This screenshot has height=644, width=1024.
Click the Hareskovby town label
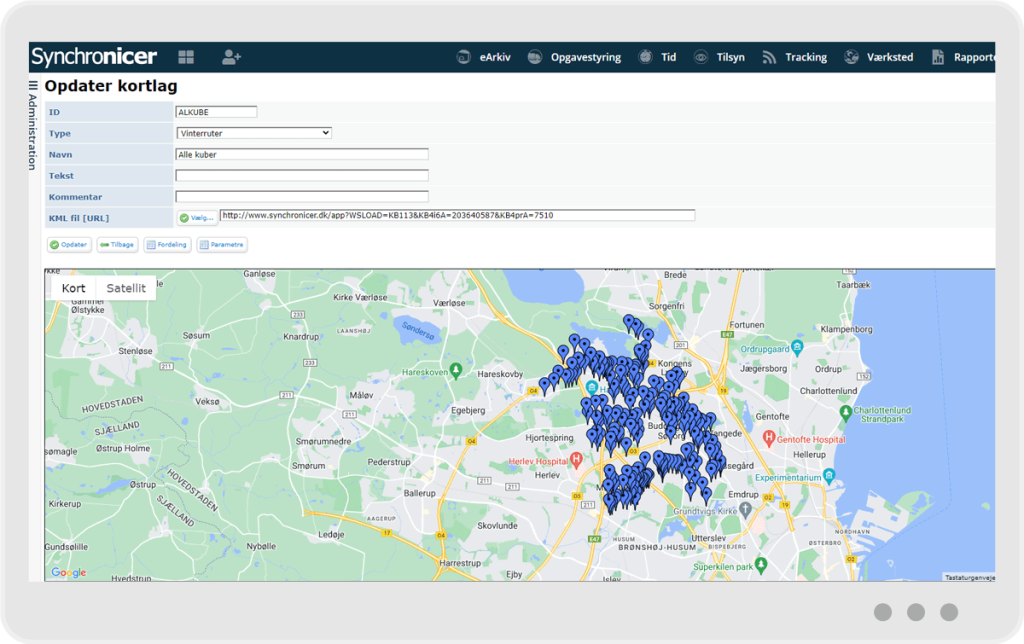click(500, 374)
